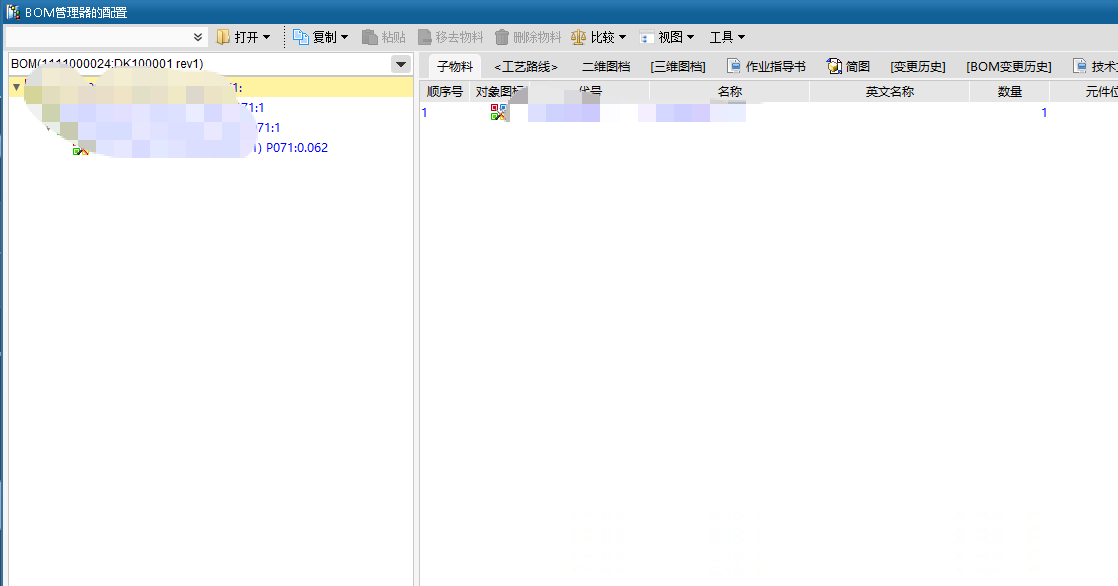
Task: Select sequence number 1 in the 顺序号 column
Action: [x=424, y=113]
